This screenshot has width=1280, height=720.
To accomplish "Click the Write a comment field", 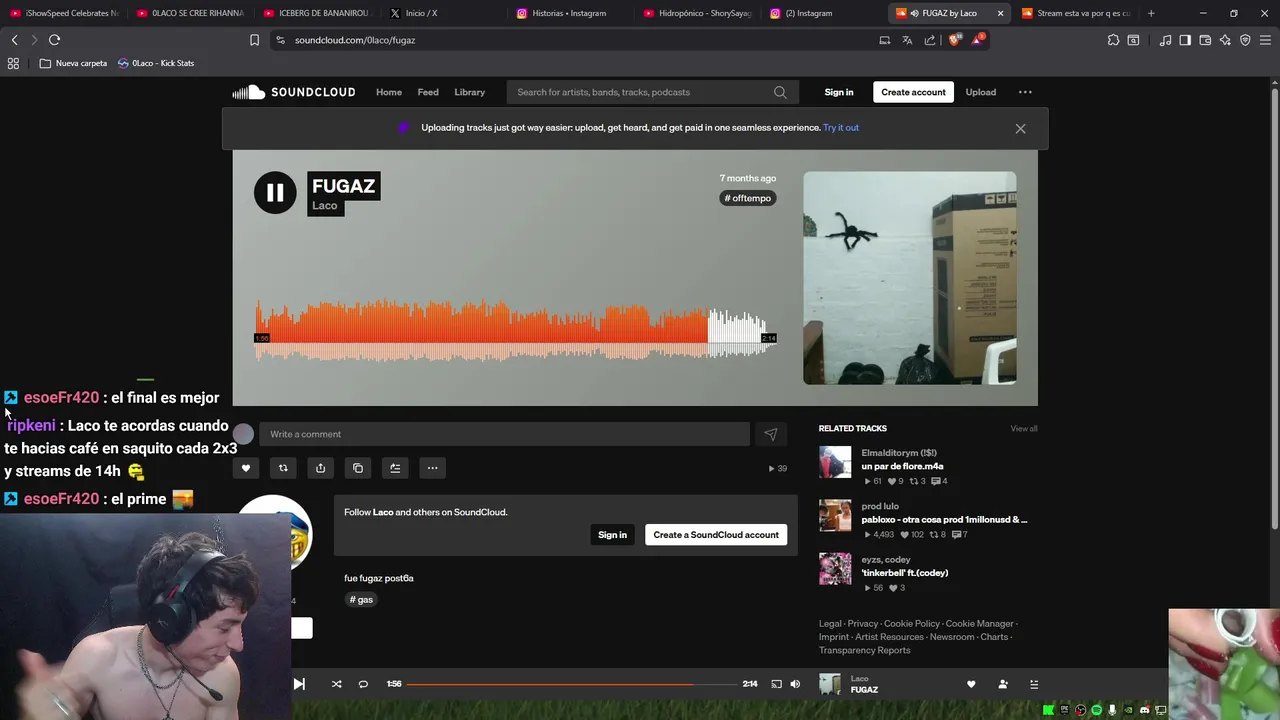I will 504,434.
